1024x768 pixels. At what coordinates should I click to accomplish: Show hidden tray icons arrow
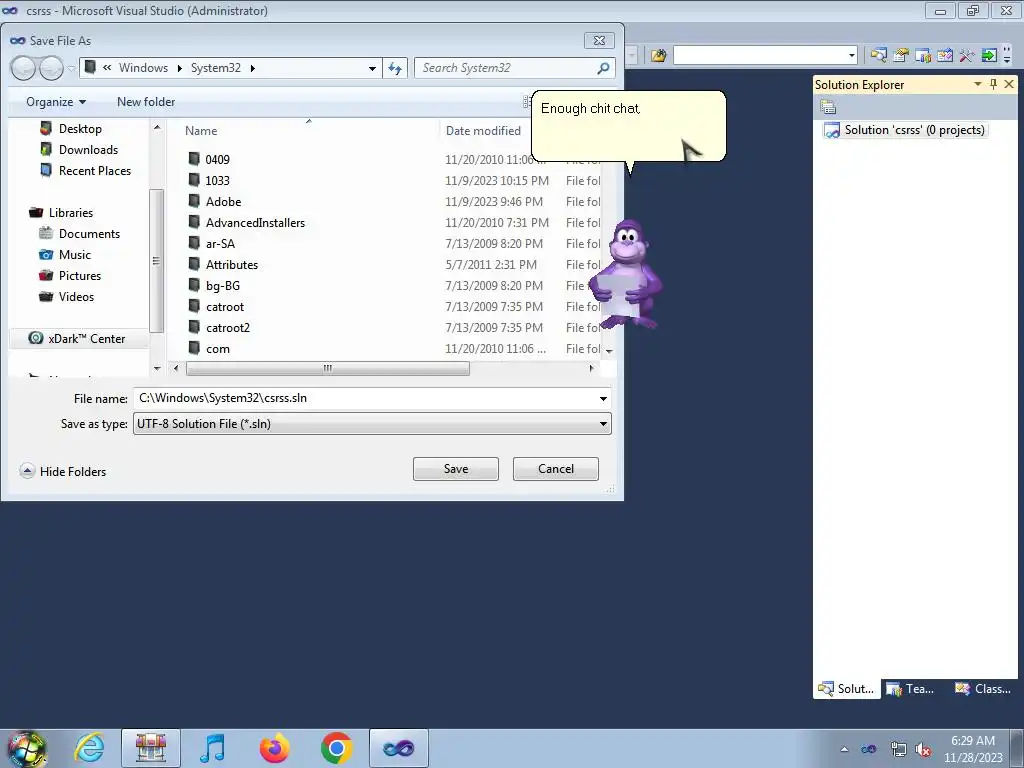pyautogui.click(x=844, y=750)
